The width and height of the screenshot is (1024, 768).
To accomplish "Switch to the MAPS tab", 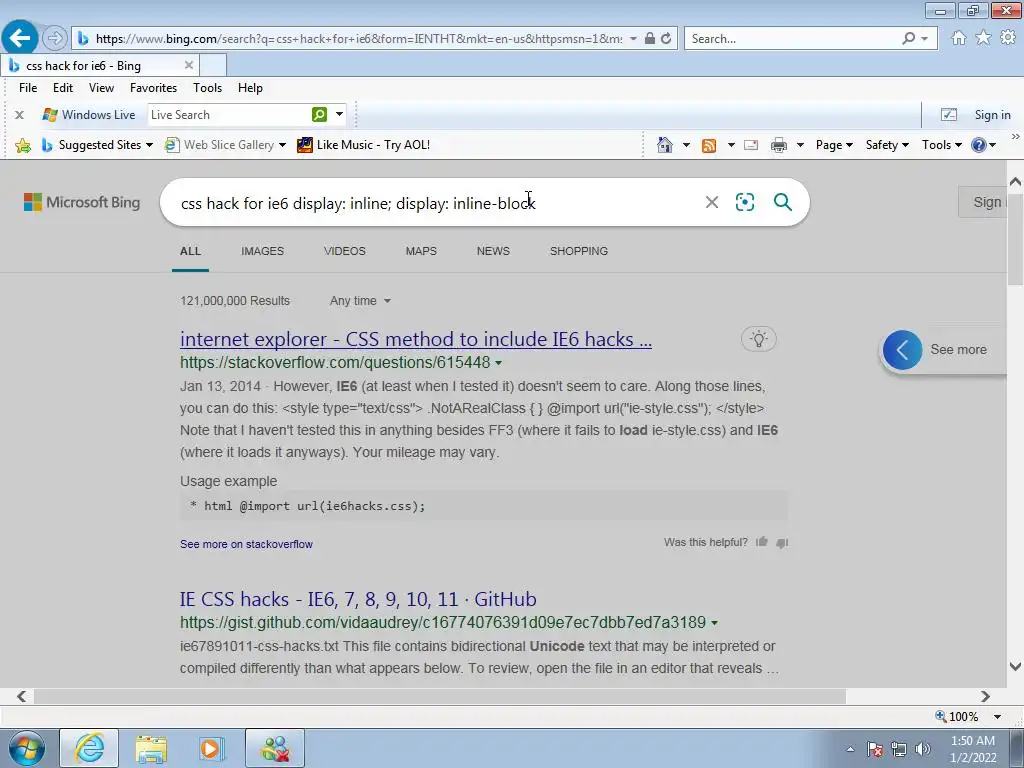I will [x=421, y=251].
